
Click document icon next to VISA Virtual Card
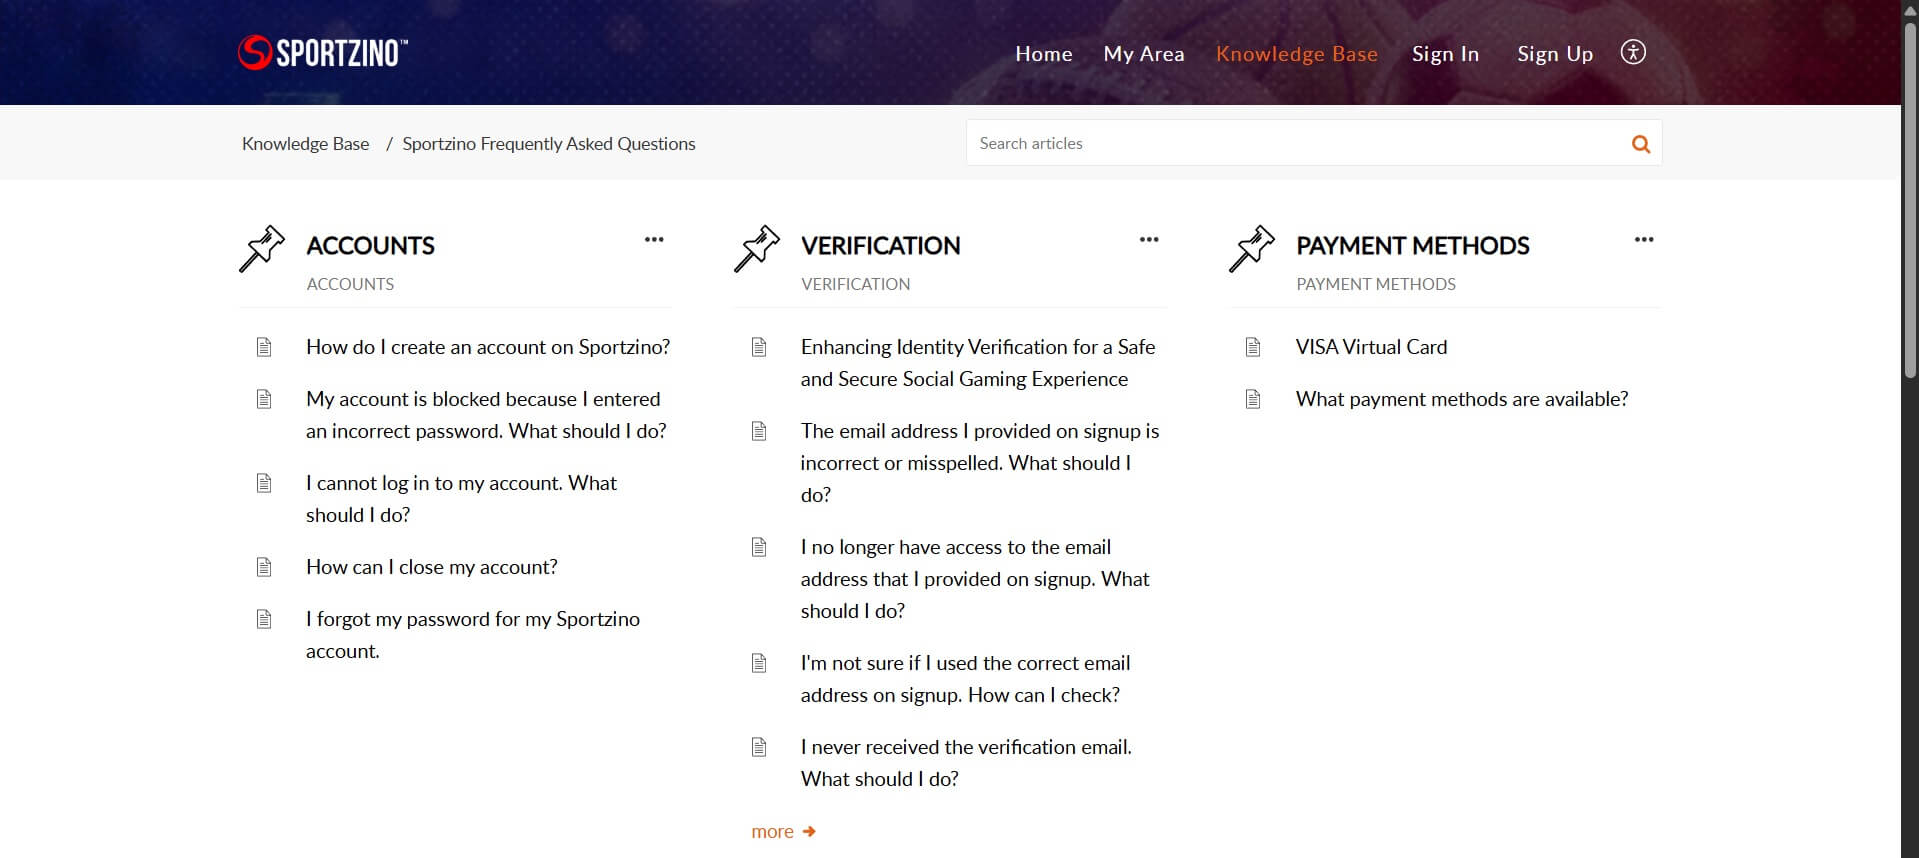tap(1253, 347)
